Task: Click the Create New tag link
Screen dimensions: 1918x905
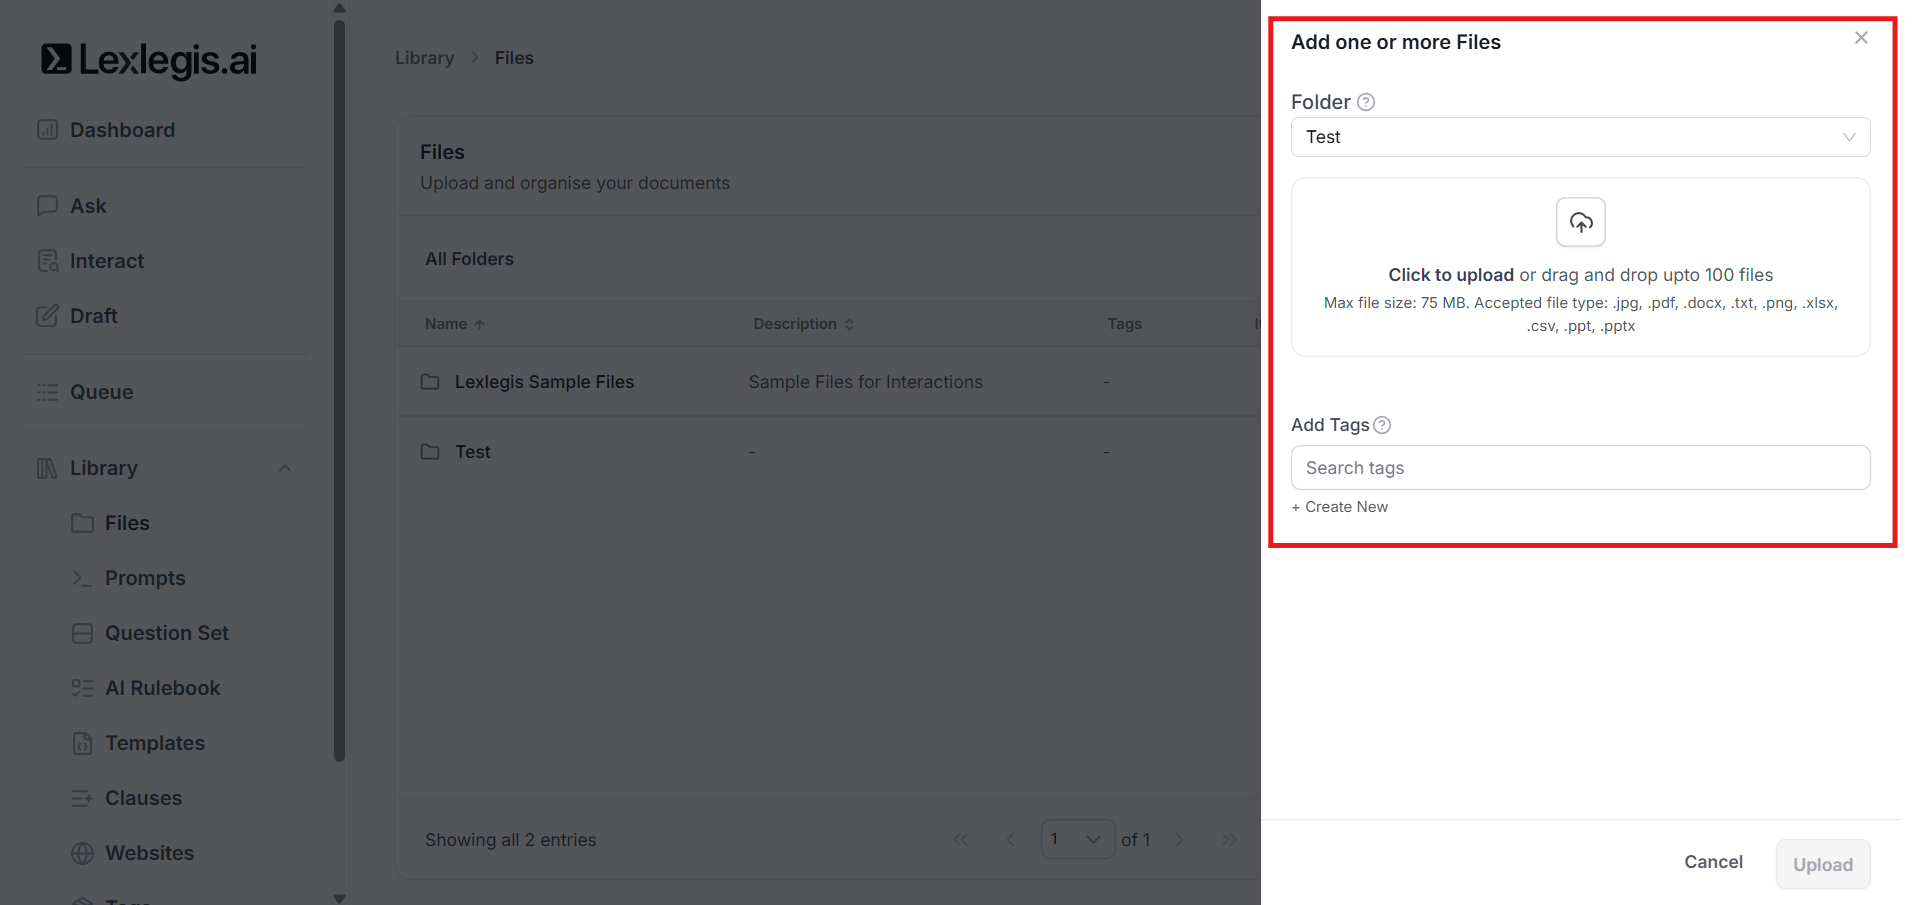Action: pos(1340,507)
